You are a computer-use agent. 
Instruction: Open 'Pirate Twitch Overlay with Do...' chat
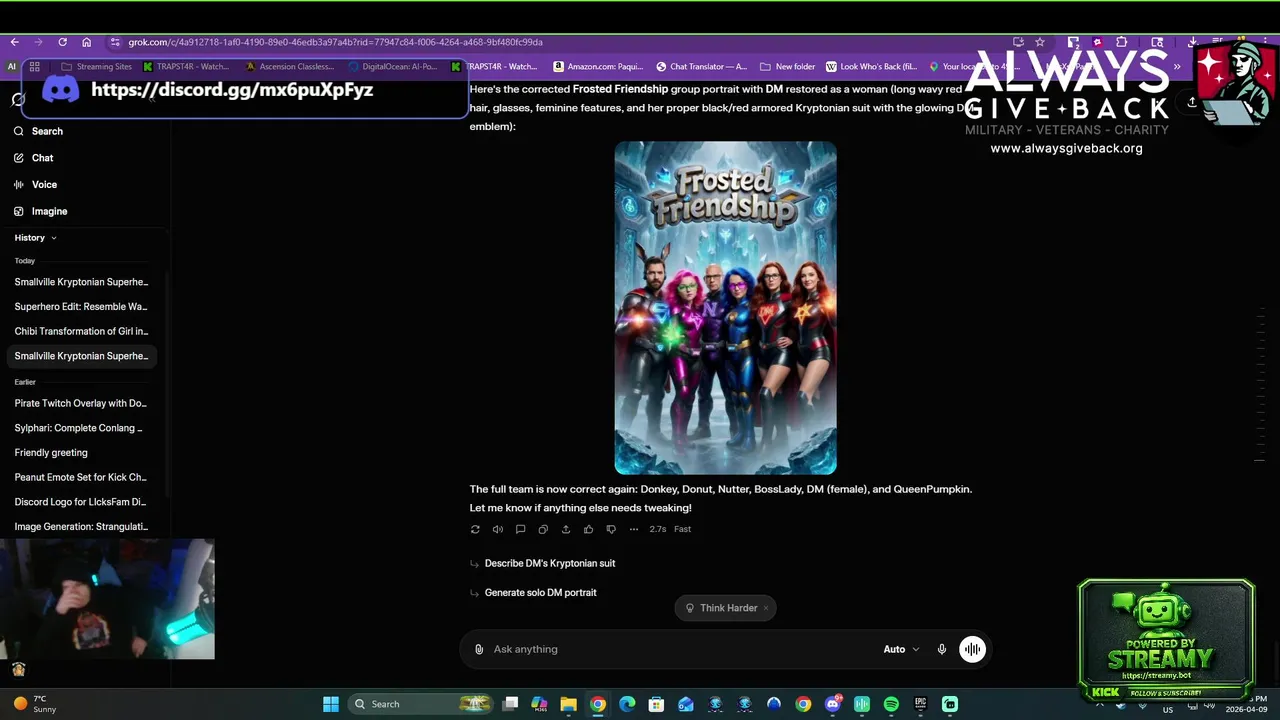81,403
